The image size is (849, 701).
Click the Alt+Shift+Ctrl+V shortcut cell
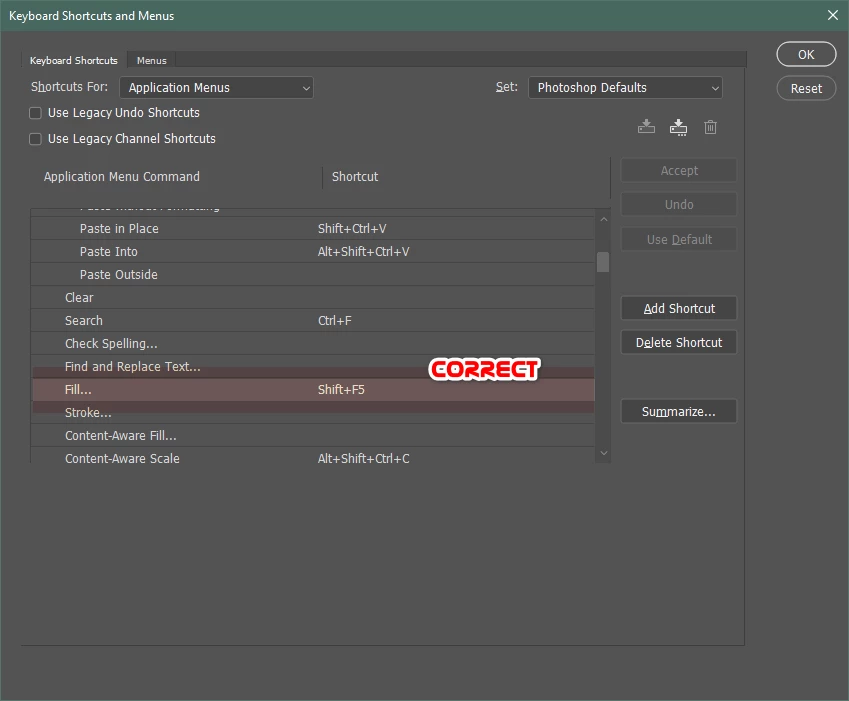[363, 252]
